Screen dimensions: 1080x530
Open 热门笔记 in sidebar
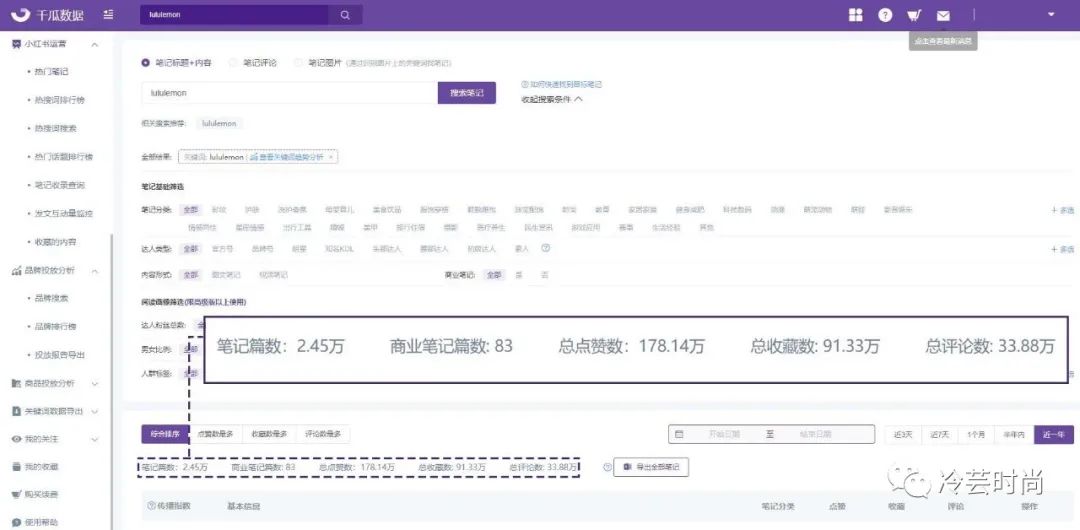point(51,72)
